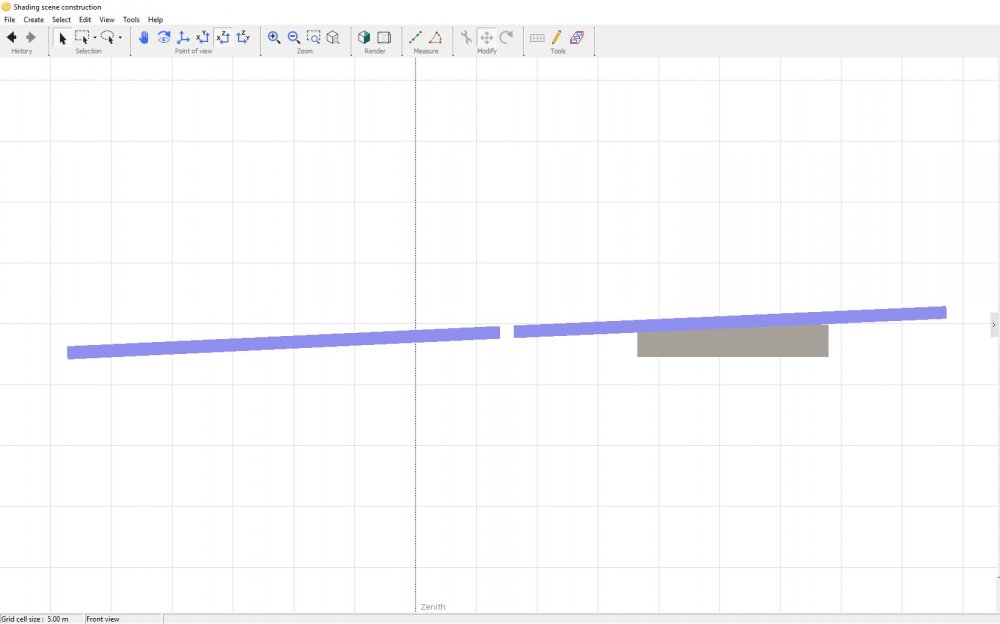This screenshot has width=1000, height=624.
Task: Click the zoom out magnifier
Action: click(x=294, y=38)
